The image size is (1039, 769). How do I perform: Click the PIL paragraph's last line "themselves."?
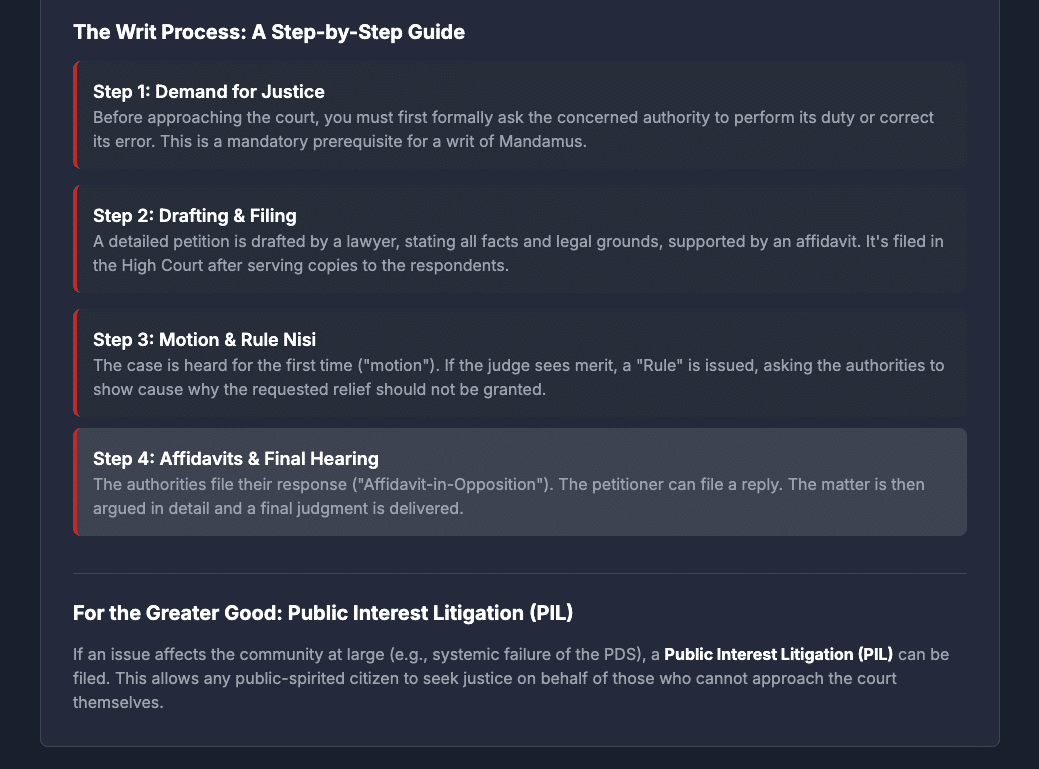click(x=118, y=703)
